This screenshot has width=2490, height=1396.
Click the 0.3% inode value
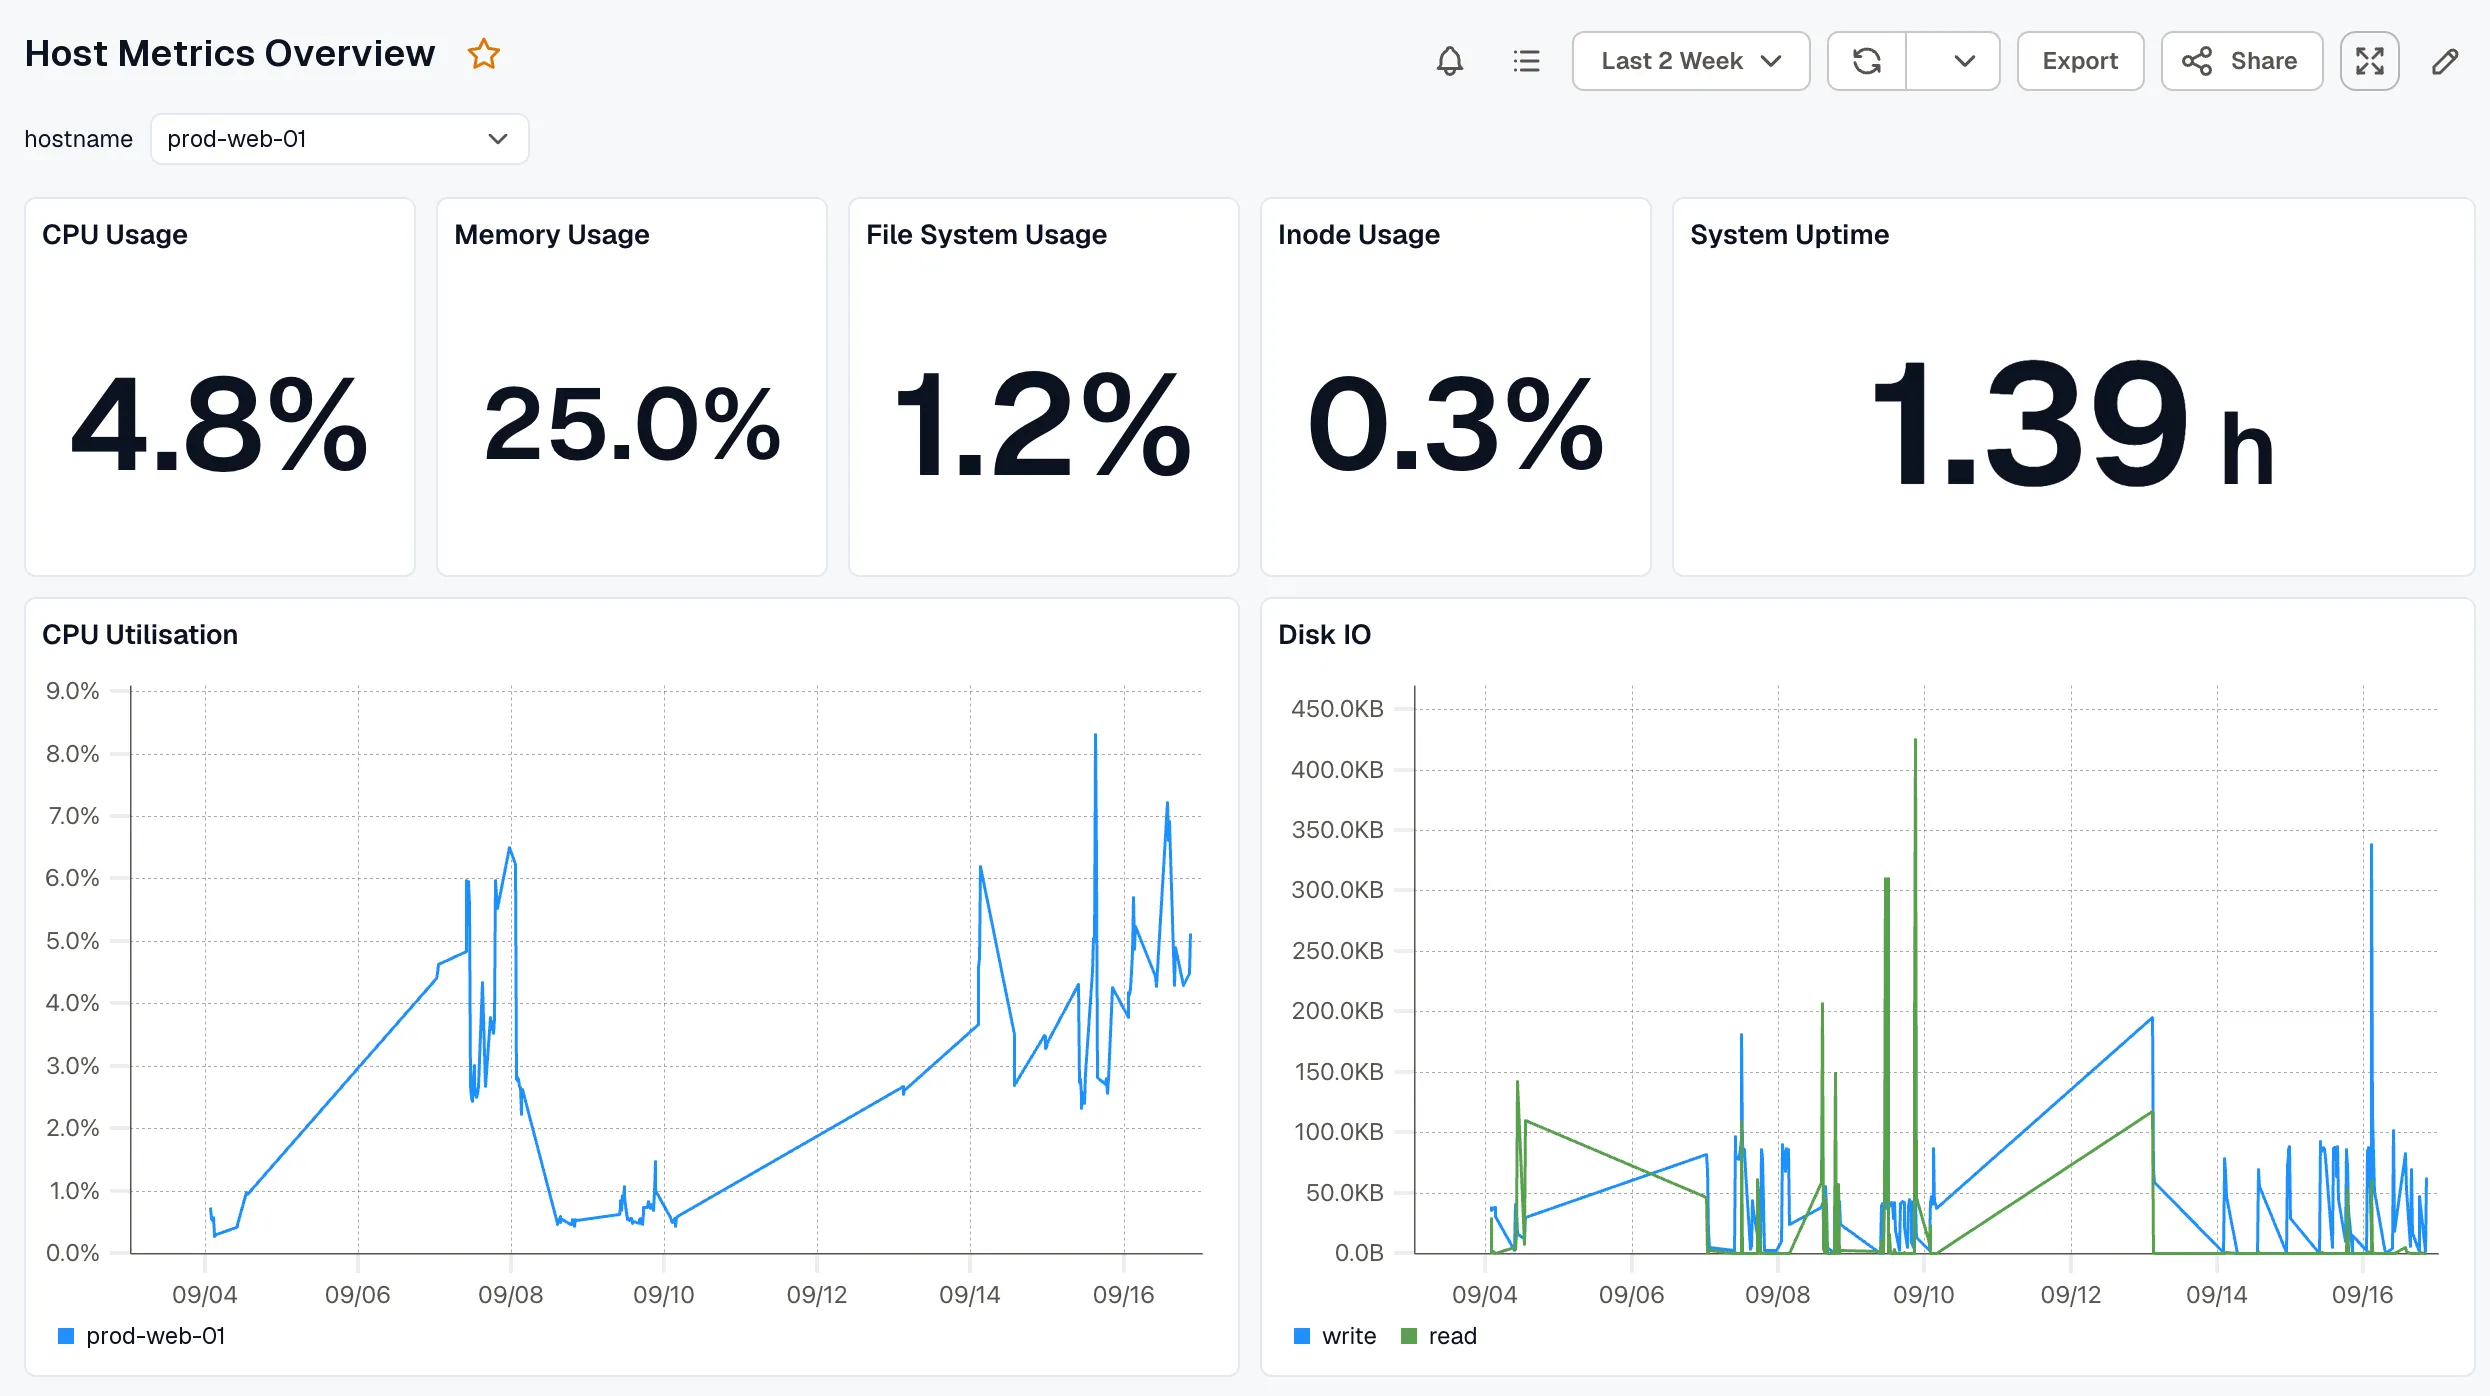click(x=1456, y=425)
